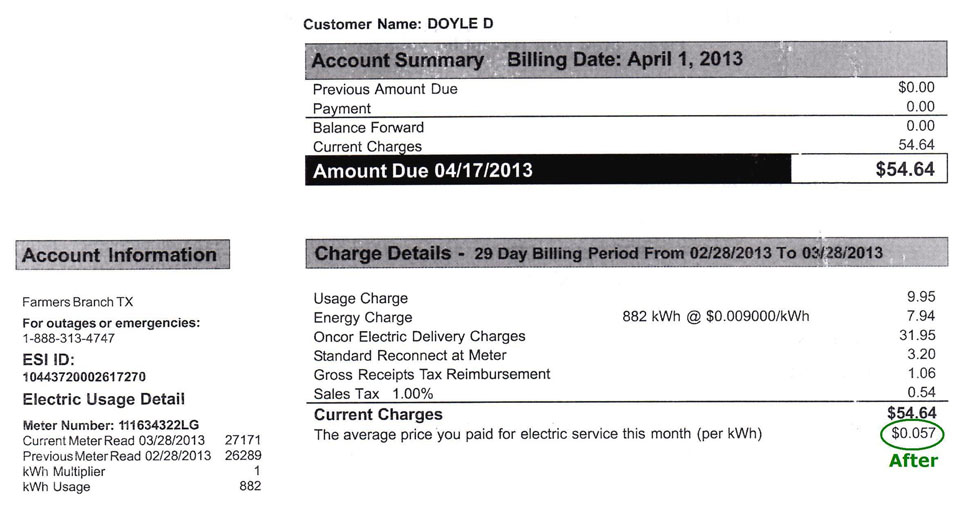The image size is (960, 506).
Task: Select the Electric Usage Detail heading
Action: pyautogui.click(x=103, y=399)
